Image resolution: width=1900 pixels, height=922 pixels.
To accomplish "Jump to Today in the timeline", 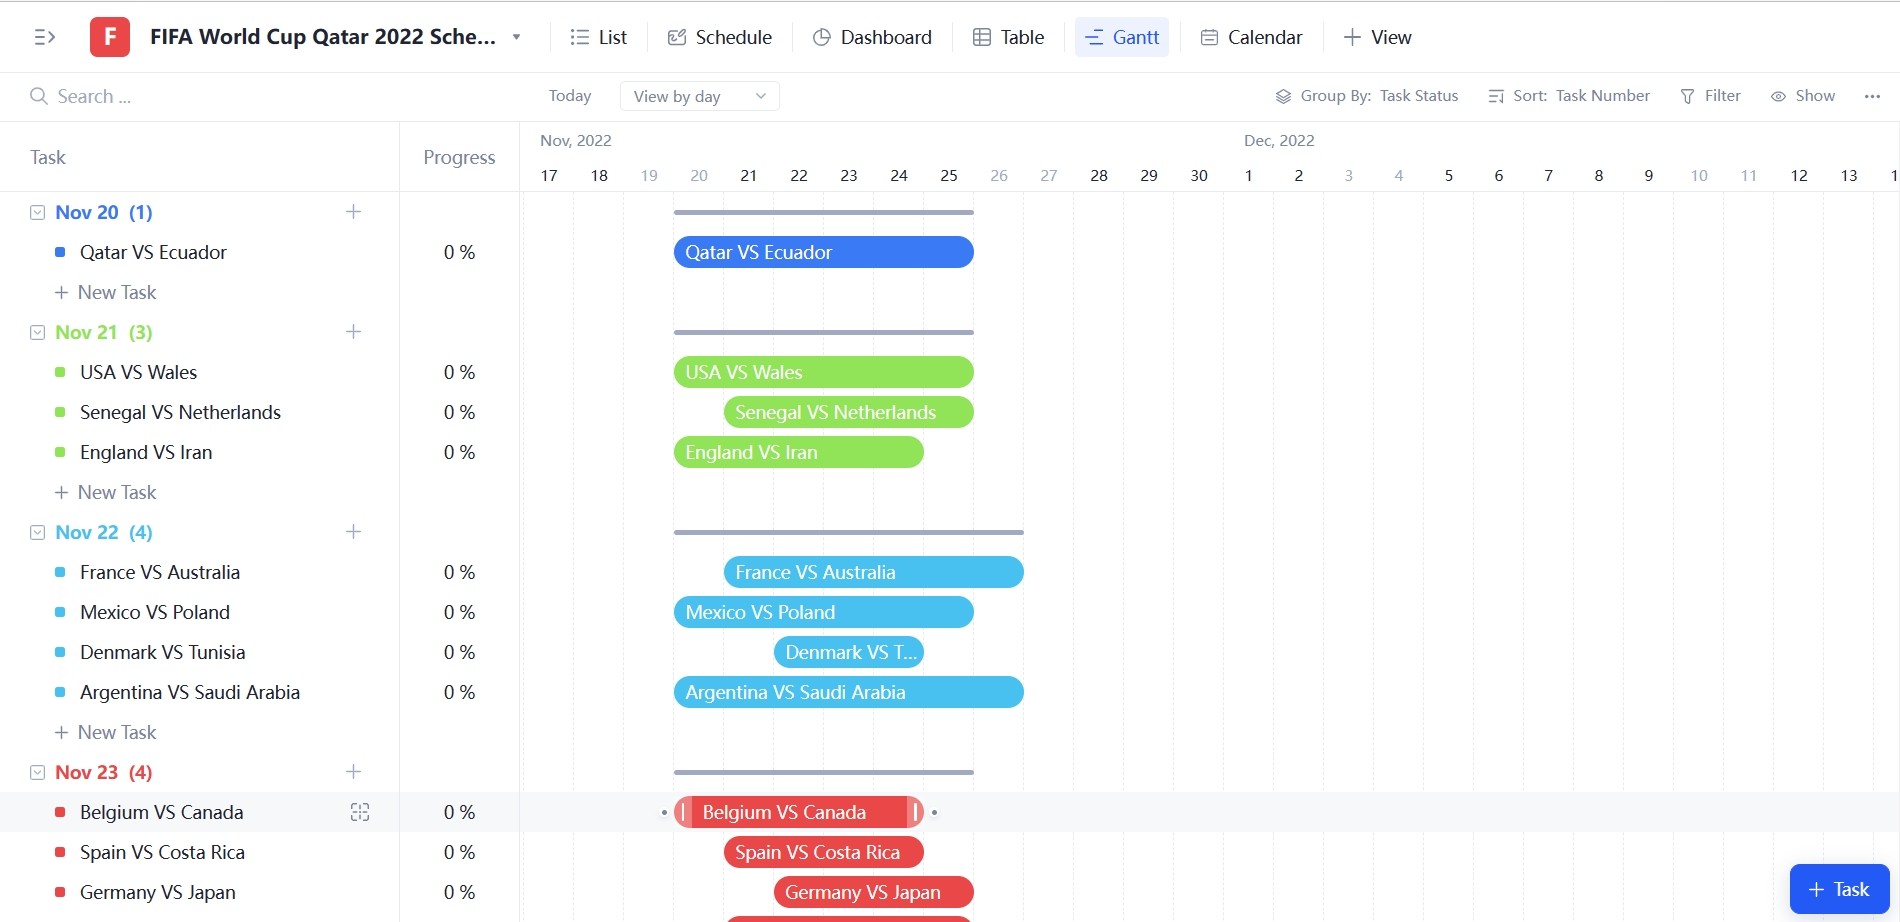I will (x=570, y=96).
